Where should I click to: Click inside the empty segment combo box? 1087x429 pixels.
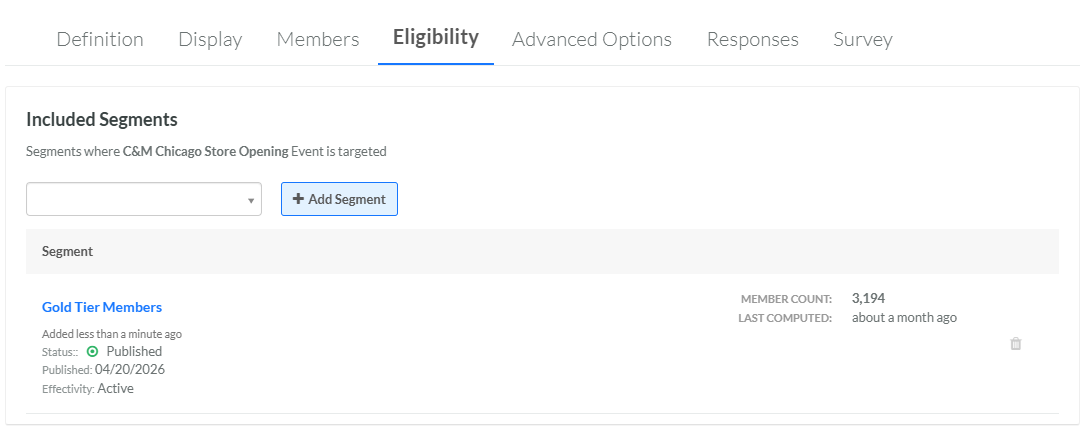click(144, 200)
